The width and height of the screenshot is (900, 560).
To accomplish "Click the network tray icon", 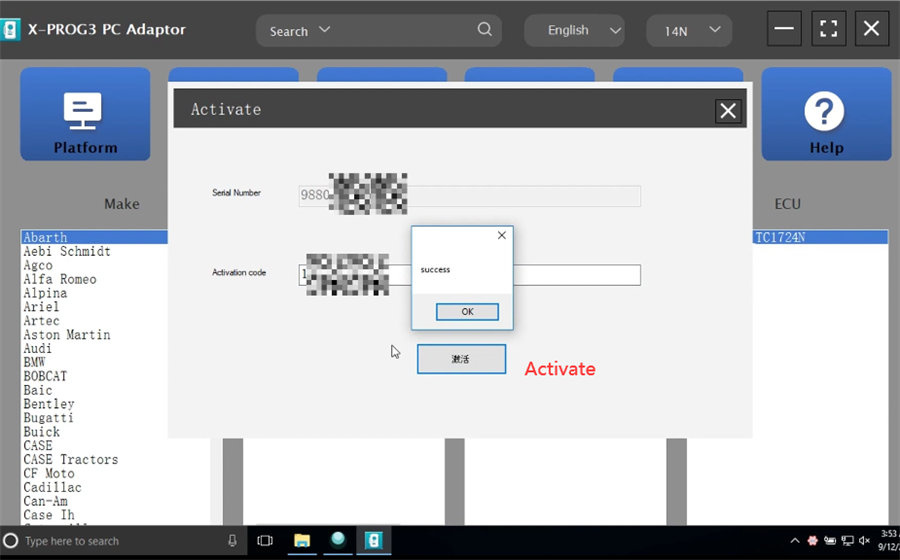I will (847, 540).
